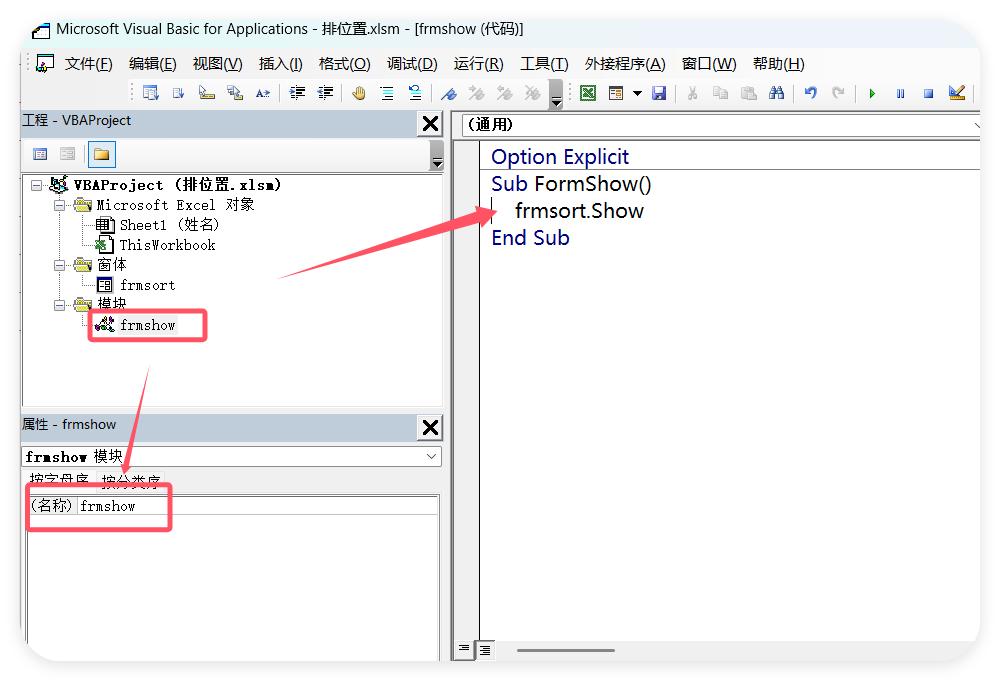Click the Parameter Info toolbar icon
The width and height of the screenshot is (999, 680).
pyautogui.click(x=234, y=93)
